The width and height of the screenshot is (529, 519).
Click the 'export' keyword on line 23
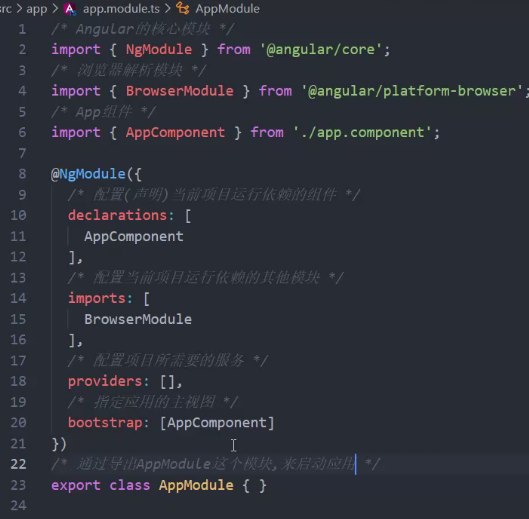[76, 485]
